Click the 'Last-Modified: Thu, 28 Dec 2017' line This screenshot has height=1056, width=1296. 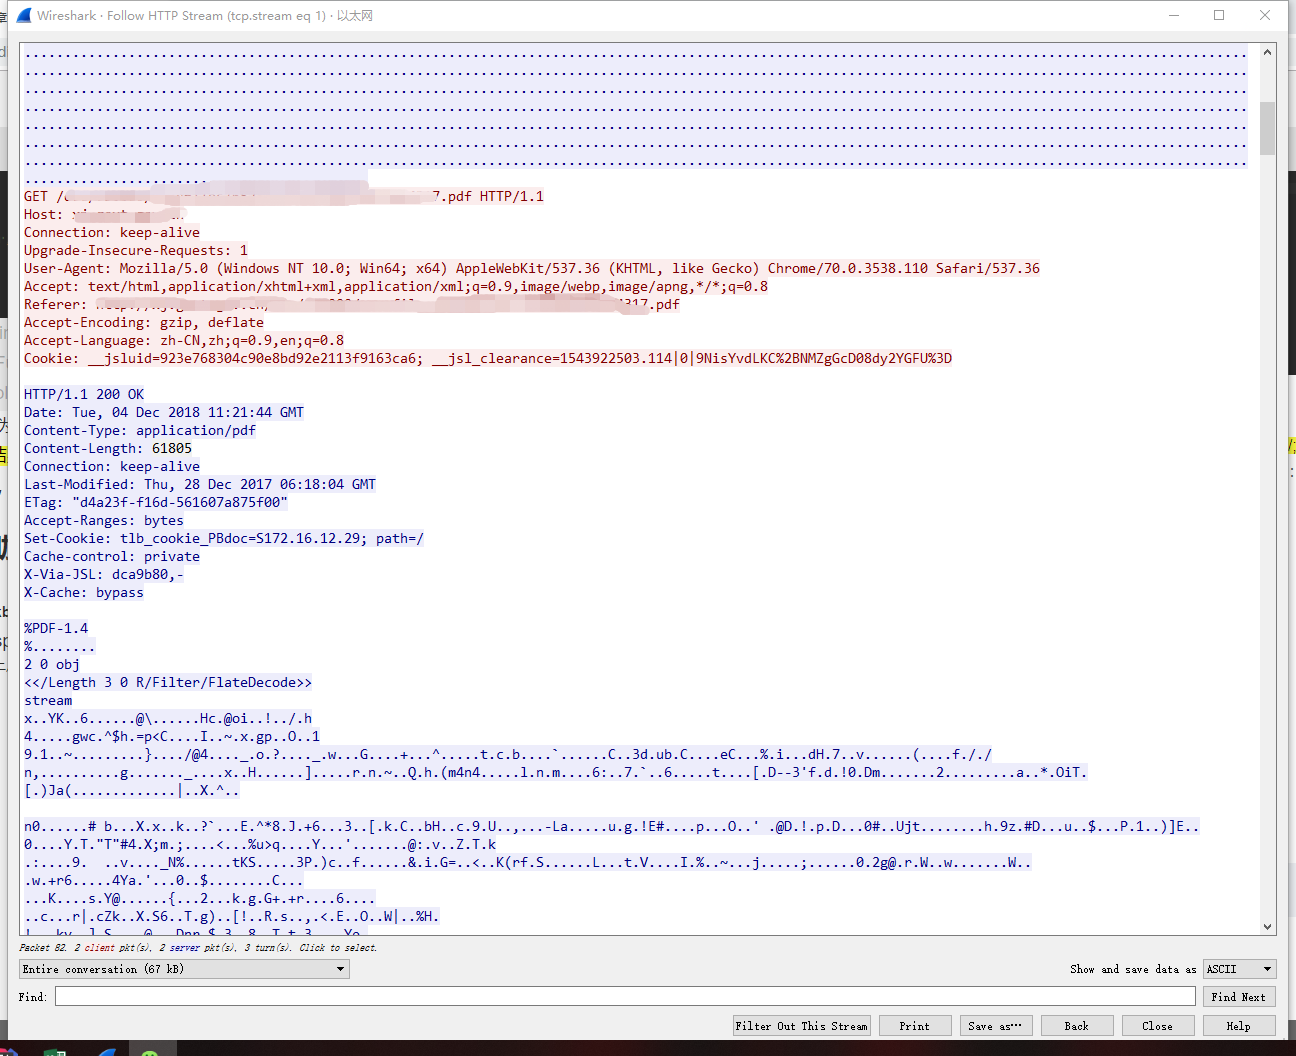pos(200,484)
